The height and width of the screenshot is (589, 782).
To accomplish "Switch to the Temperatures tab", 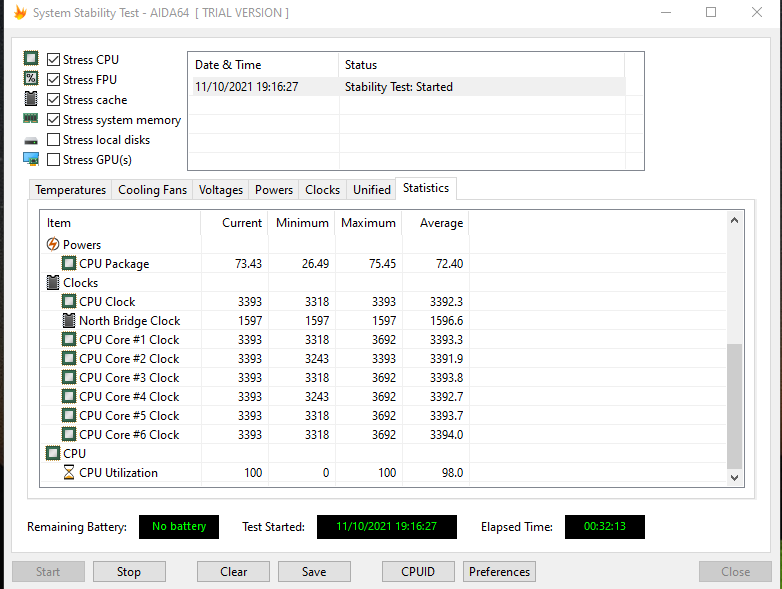I will click(x=70, y=190).
